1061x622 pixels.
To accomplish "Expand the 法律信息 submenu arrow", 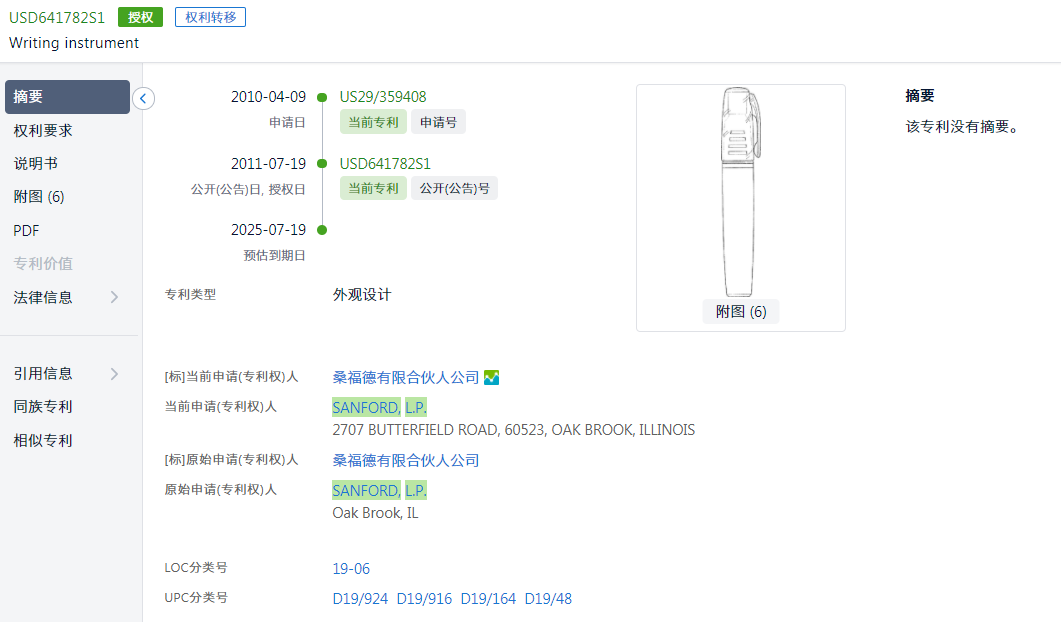I will click(x=114, y=297).
